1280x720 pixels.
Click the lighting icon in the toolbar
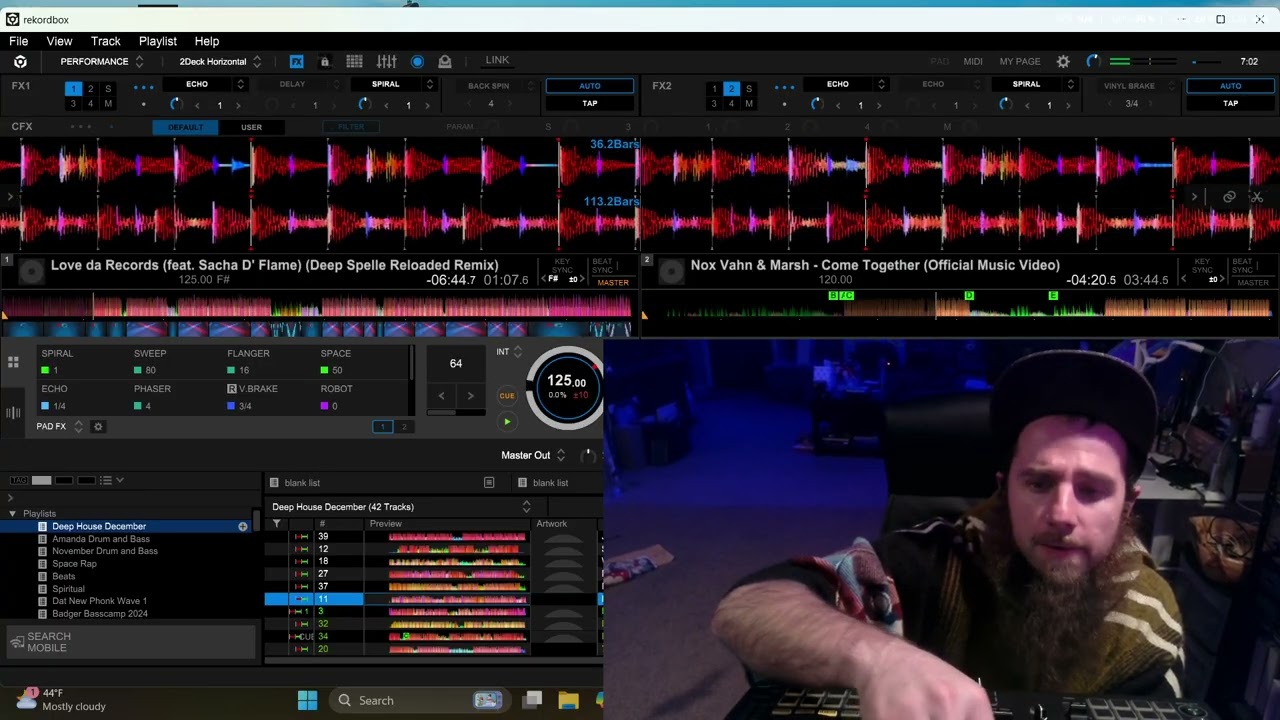point(445,62)
